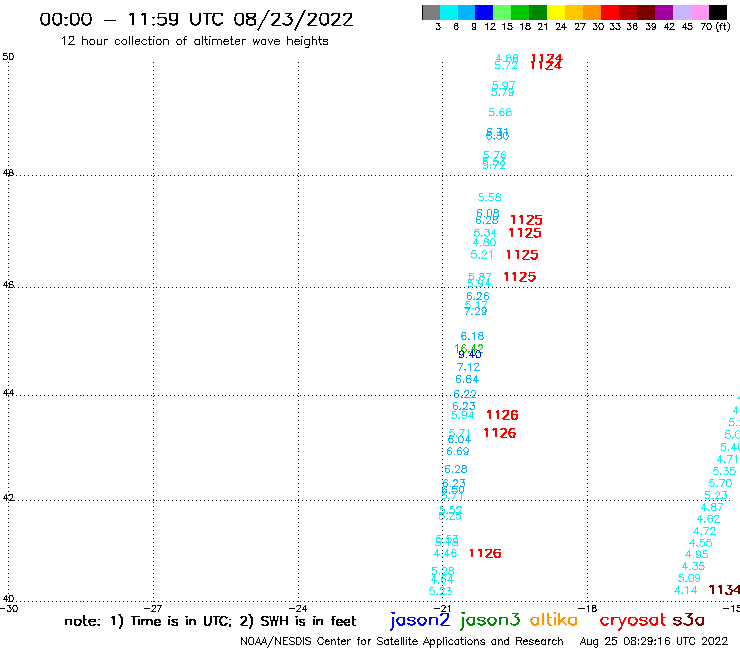Click the -30 longitude axis label
The height and width of the screenshot is (650, 740).
(x=9, y=608)
